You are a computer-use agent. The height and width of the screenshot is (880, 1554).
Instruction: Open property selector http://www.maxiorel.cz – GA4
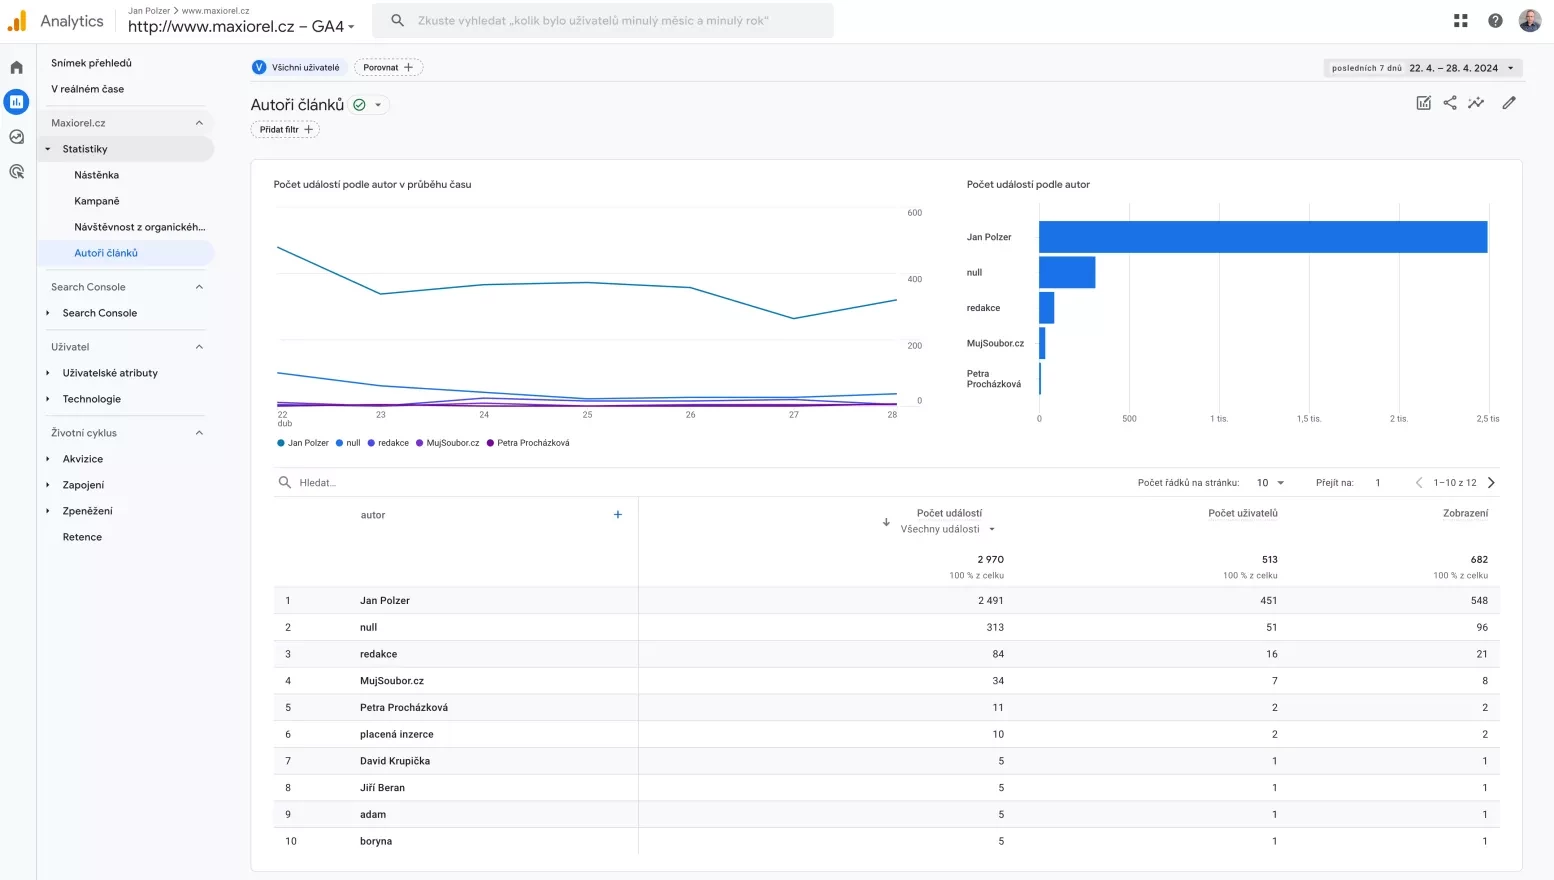coord(241,27)
